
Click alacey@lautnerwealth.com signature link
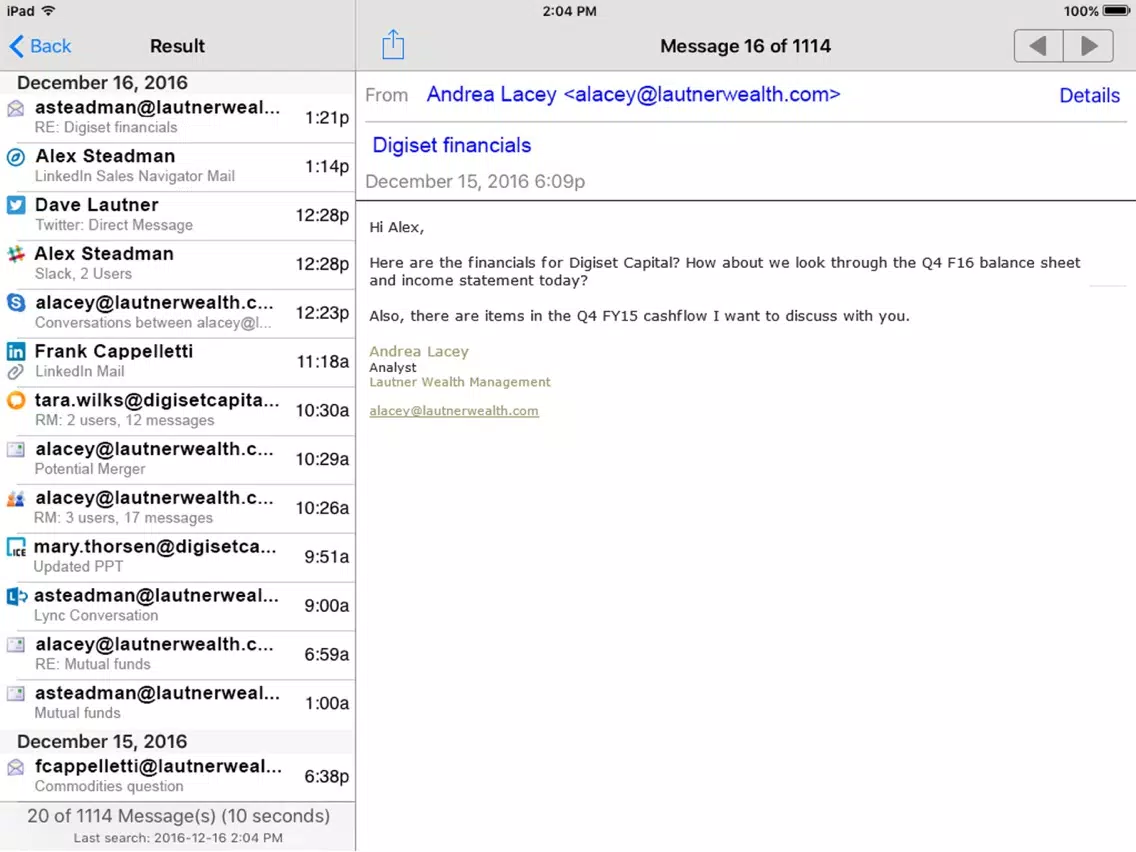click(x=454, y=411)
